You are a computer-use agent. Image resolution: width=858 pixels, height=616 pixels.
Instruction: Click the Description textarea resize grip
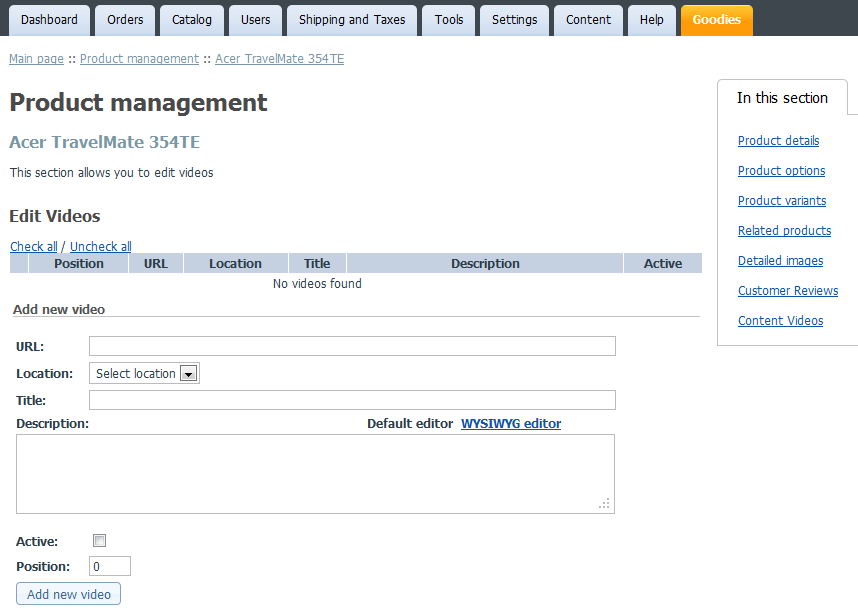[605, 504]
